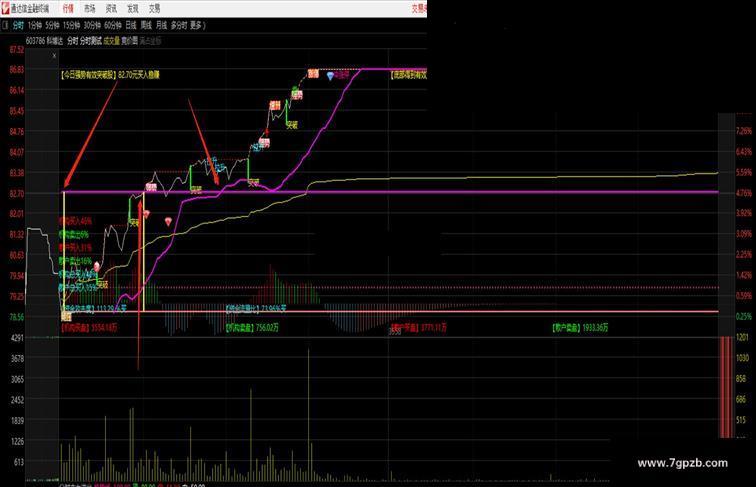Click the 7.26% percentage axis label
Screen dimensions: 756x487
[744, 131]
